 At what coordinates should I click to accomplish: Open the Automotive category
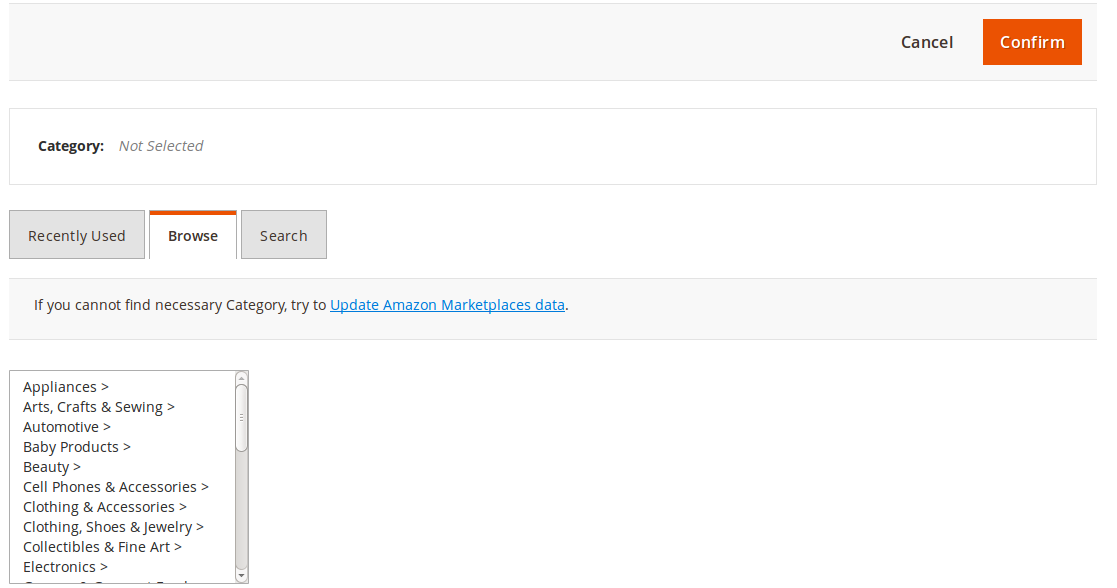[x=67, y=427]
